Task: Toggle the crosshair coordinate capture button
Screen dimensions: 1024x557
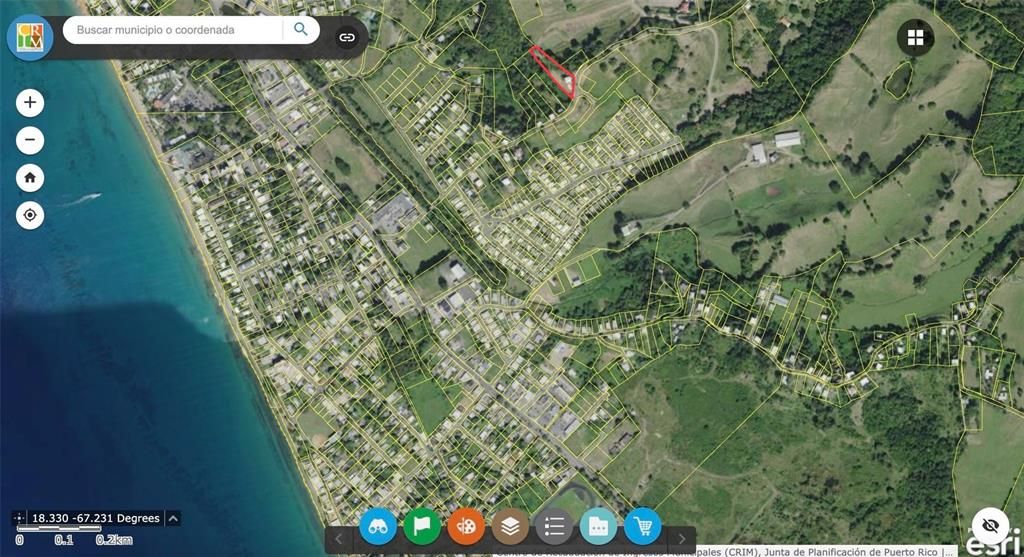Action: pos(18,518)
